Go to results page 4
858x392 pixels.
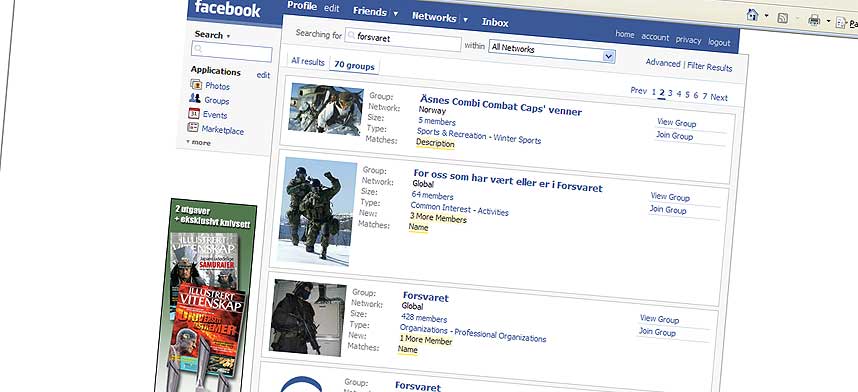[x=679, y=94]
